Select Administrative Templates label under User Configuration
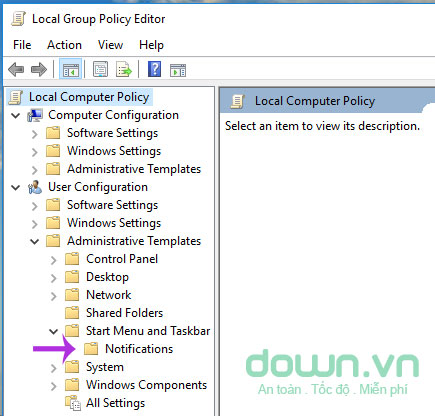 [x=134, y=241]
